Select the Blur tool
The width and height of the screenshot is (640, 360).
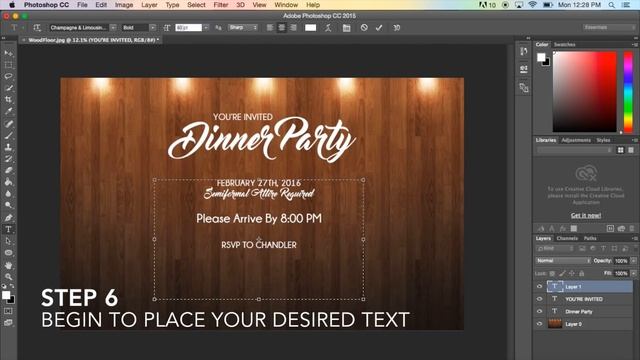(x=8, y=193)
